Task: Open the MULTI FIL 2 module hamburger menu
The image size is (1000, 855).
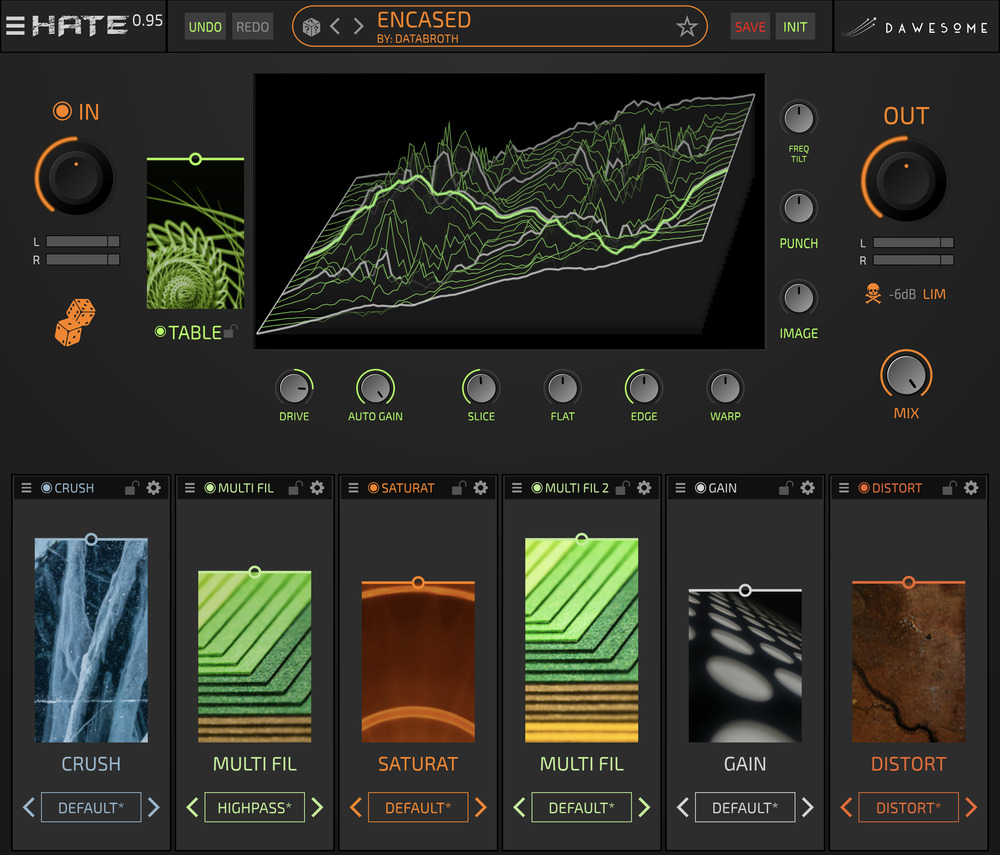Action: pyautogui.click(x=517, y=488)
